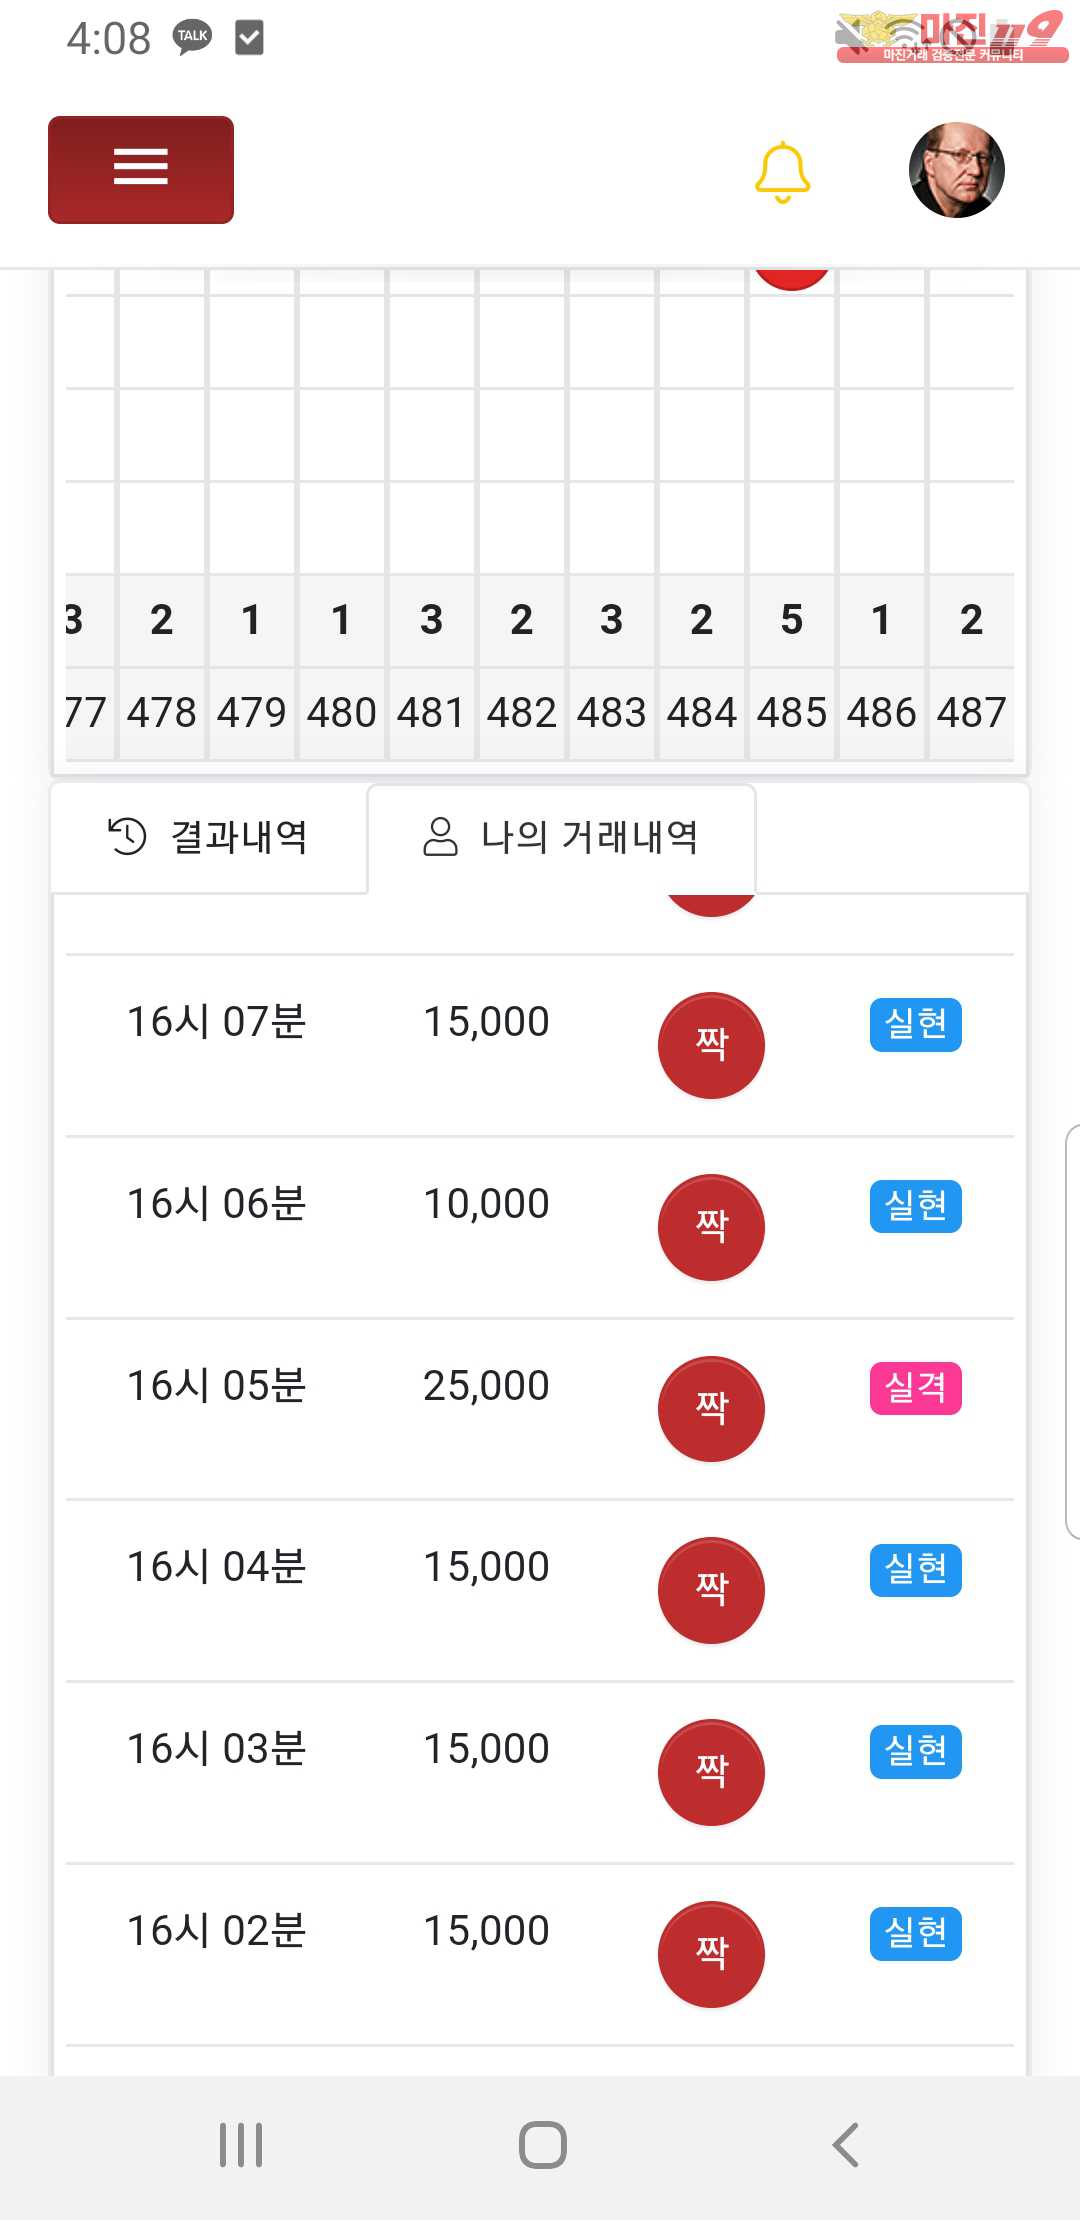Open Android recent apps button

(241, 2145)
